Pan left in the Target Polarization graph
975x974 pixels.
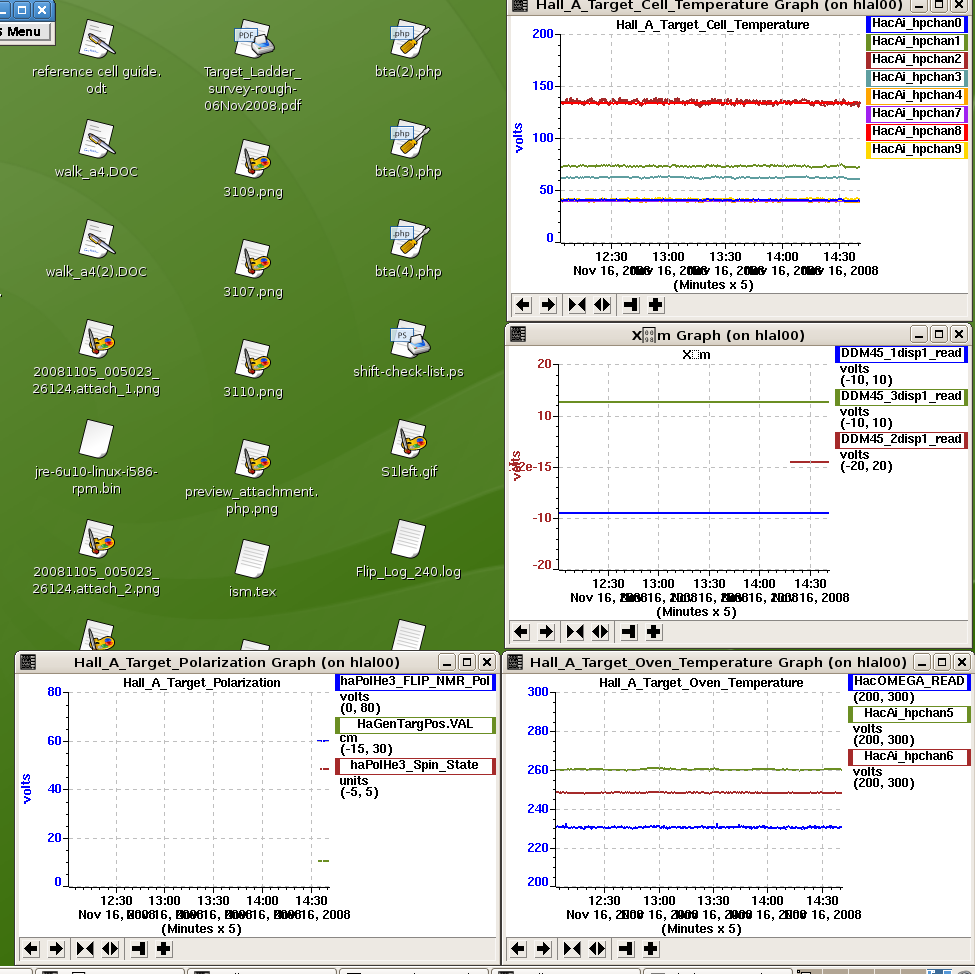click(x=31, y=948)
